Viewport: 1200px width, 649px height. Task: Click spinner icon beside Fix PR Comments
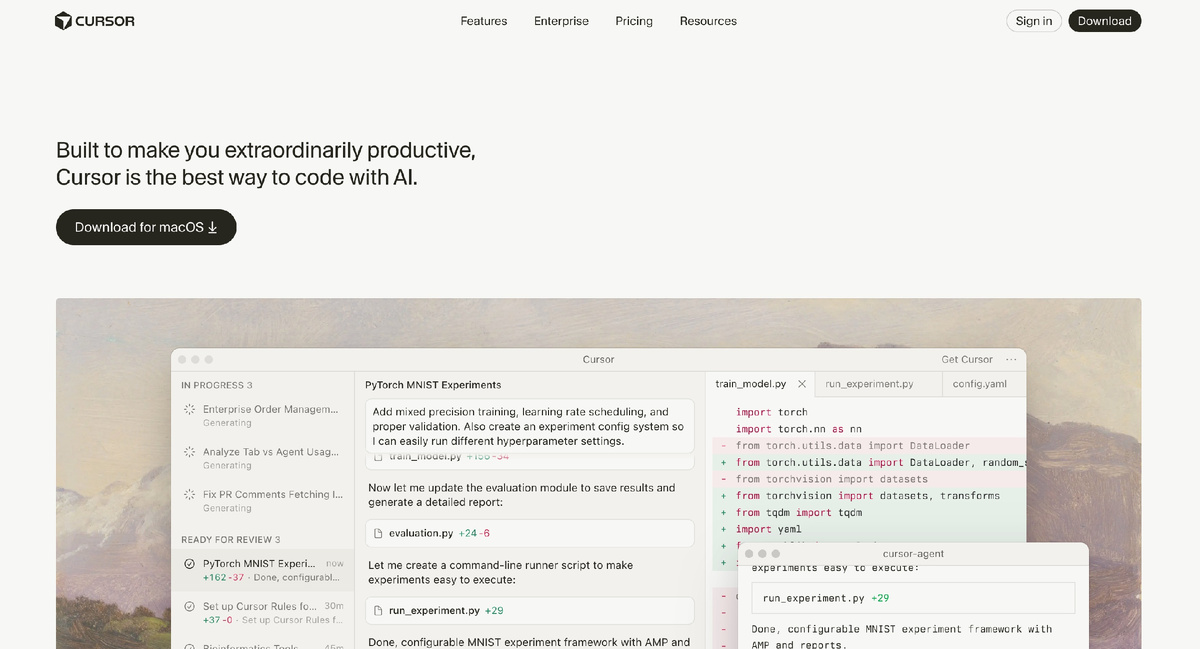click(190, 494)
